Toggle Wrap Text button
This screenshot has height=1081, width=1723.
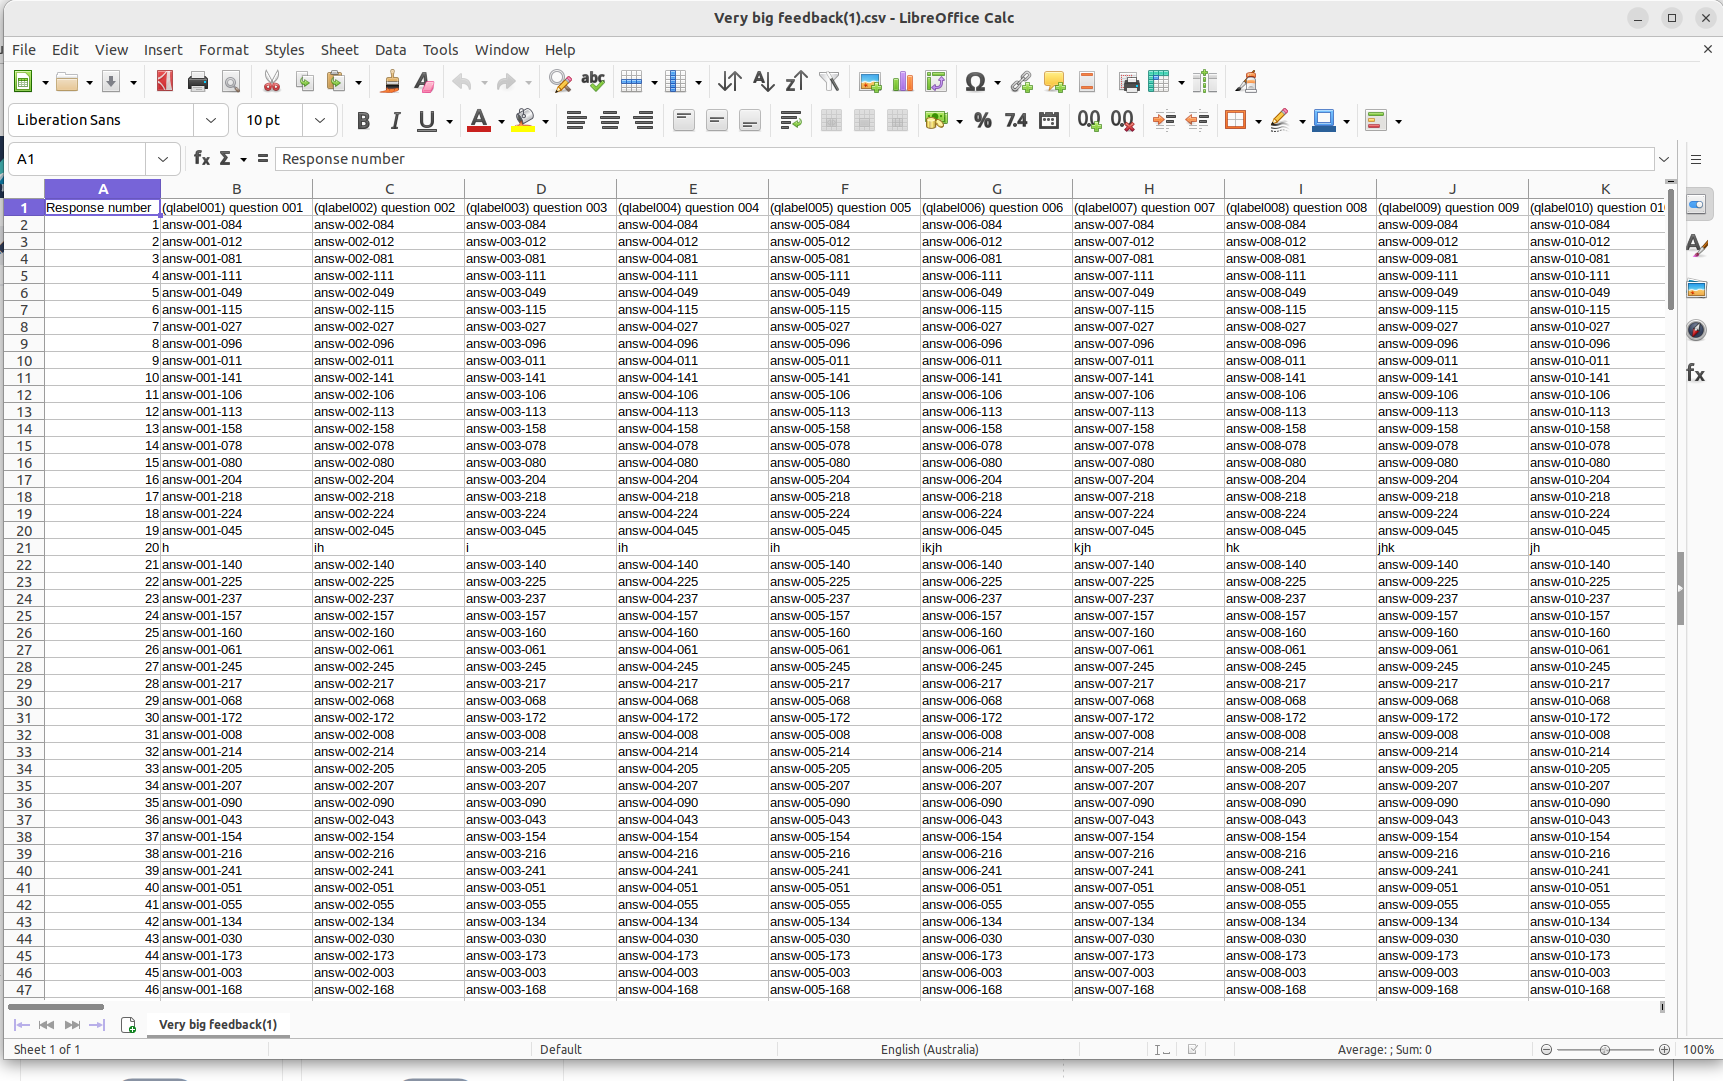pyautogui.click(x=790, y=120)
